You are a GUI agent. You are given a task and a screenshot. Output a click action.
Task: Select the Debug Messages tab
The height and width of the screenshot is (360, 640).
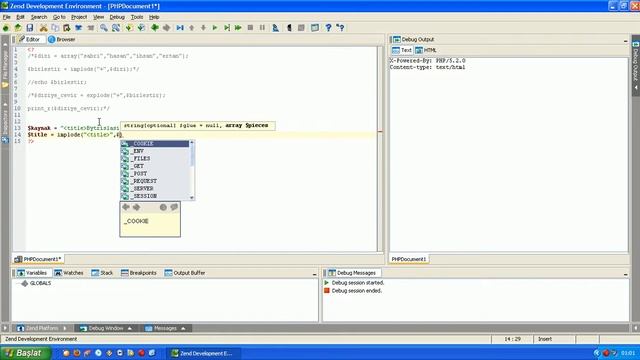[x=352, y=273]
